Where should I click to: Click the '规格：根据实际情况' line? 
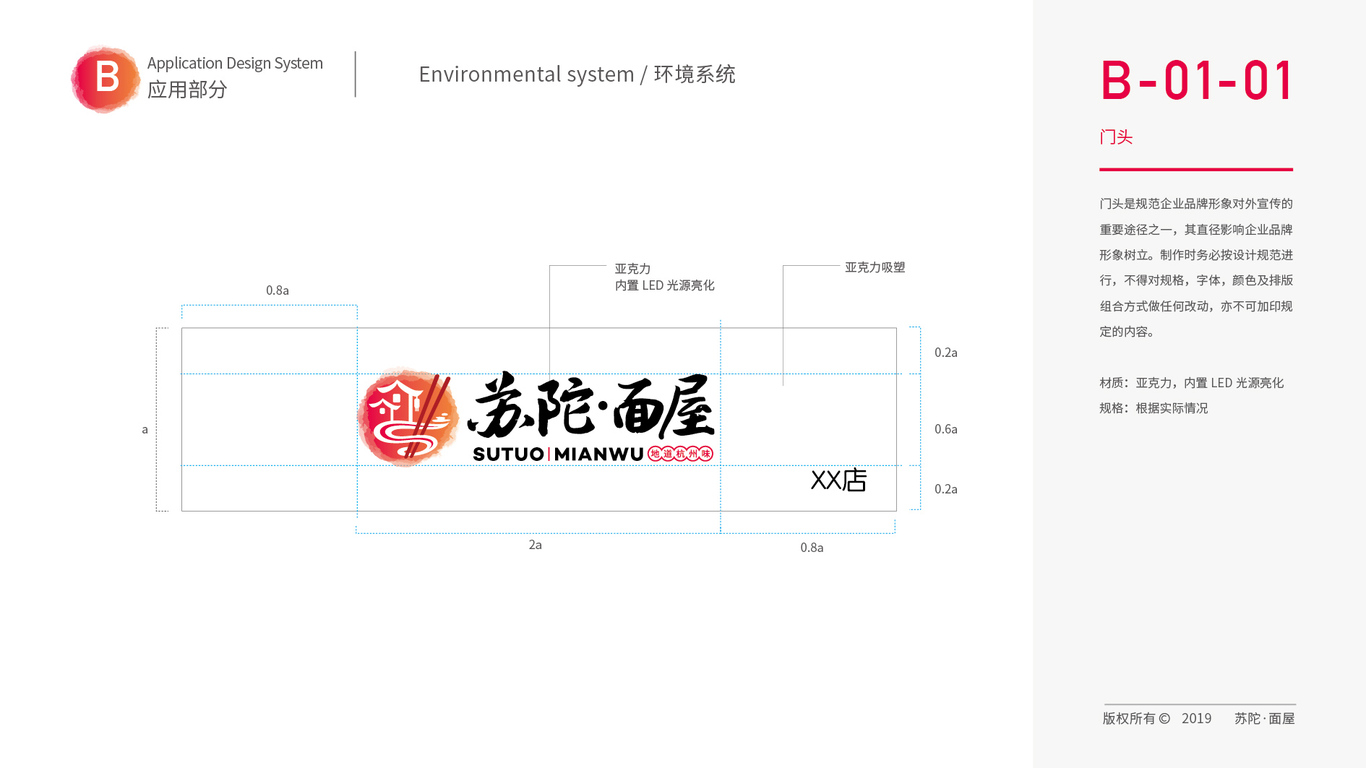(x=1154, y=408)
